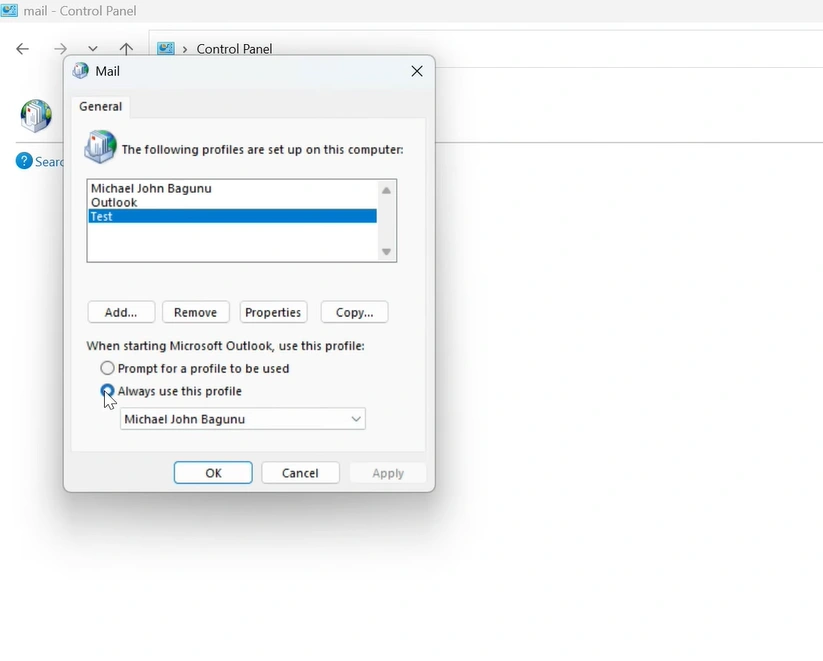Click the mail profiles globe icon in dialog
Viewport: 823px width, 661px height.
pyautogui.click(x=100, y=146)
